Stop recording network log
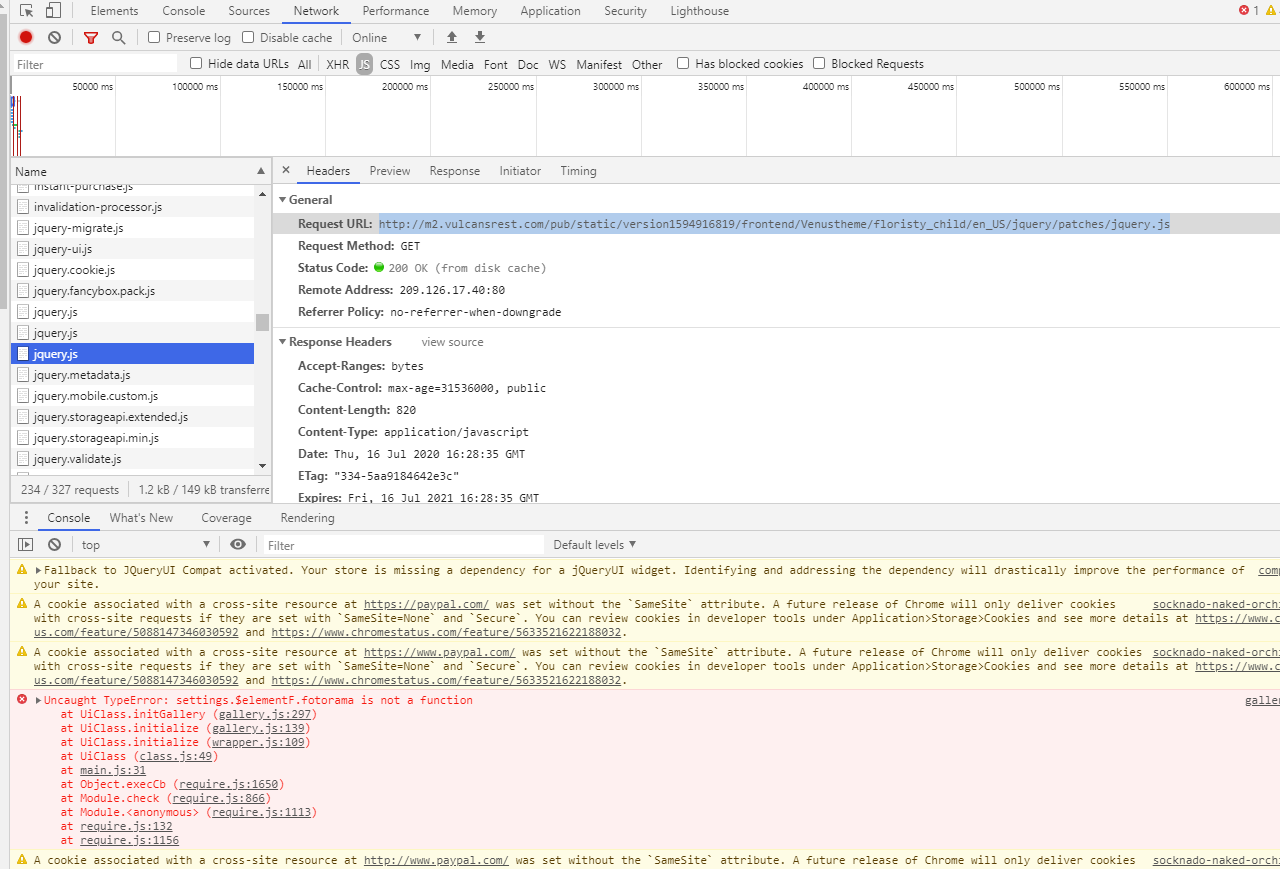 (26, 37)
